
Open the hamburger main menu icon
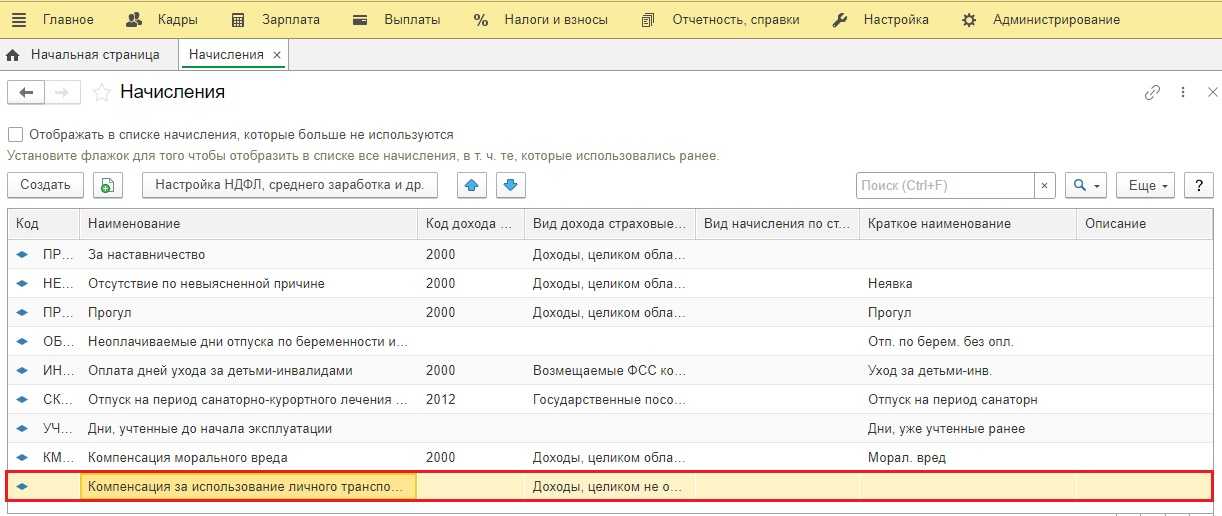point(19,19)
